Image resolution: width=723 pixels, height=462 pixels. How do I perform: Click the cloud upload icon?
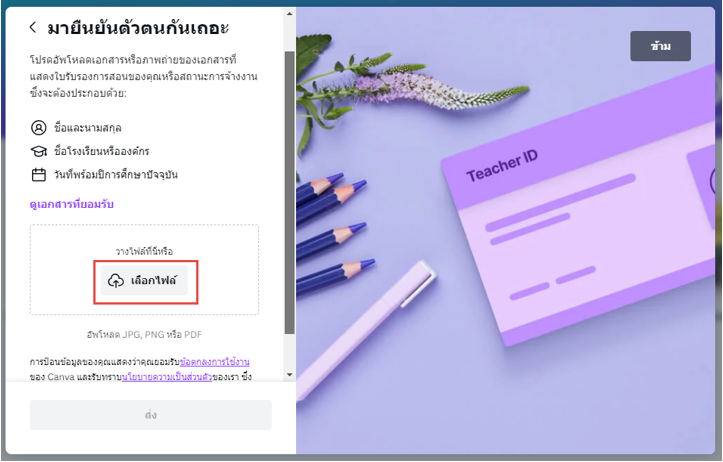(116, 280)
